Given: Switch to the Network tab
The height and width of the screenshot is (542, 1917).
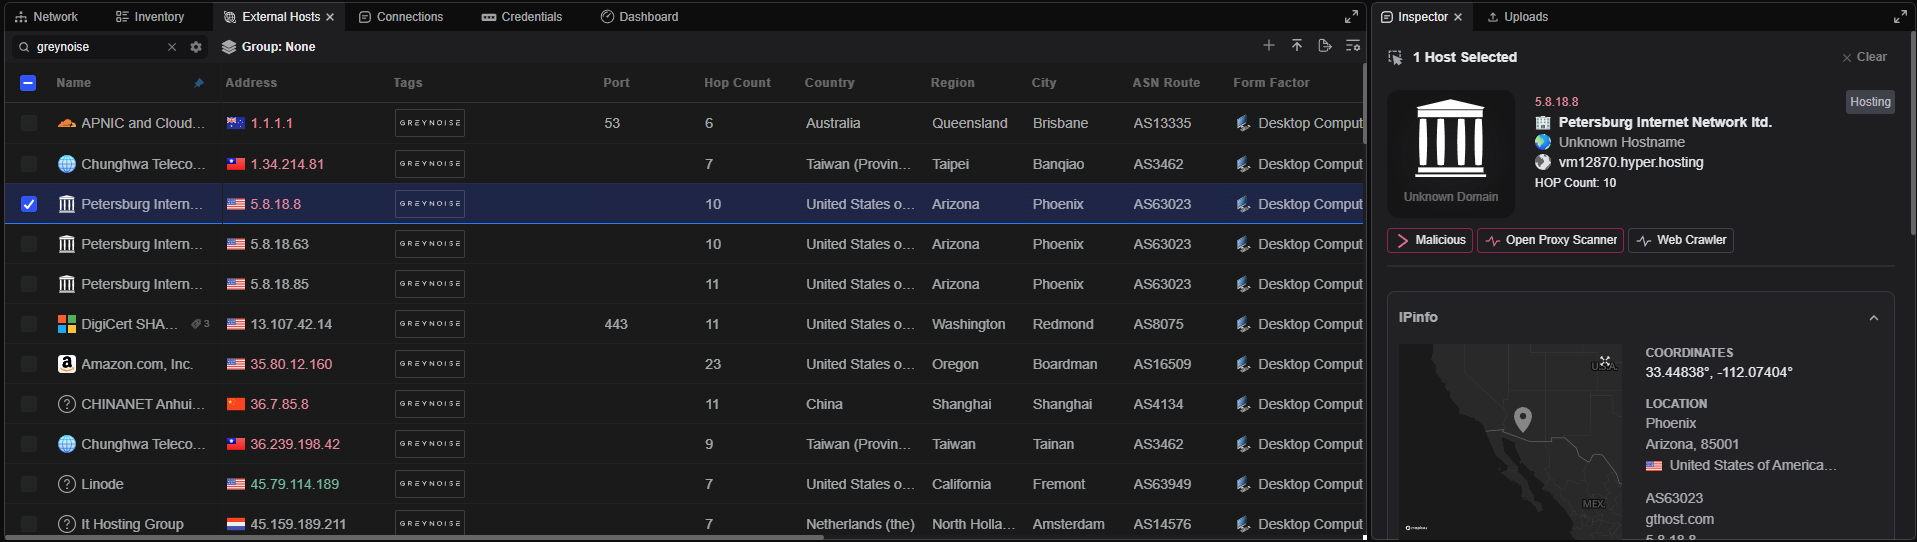Looking at the screenshot, I should 46,17.
